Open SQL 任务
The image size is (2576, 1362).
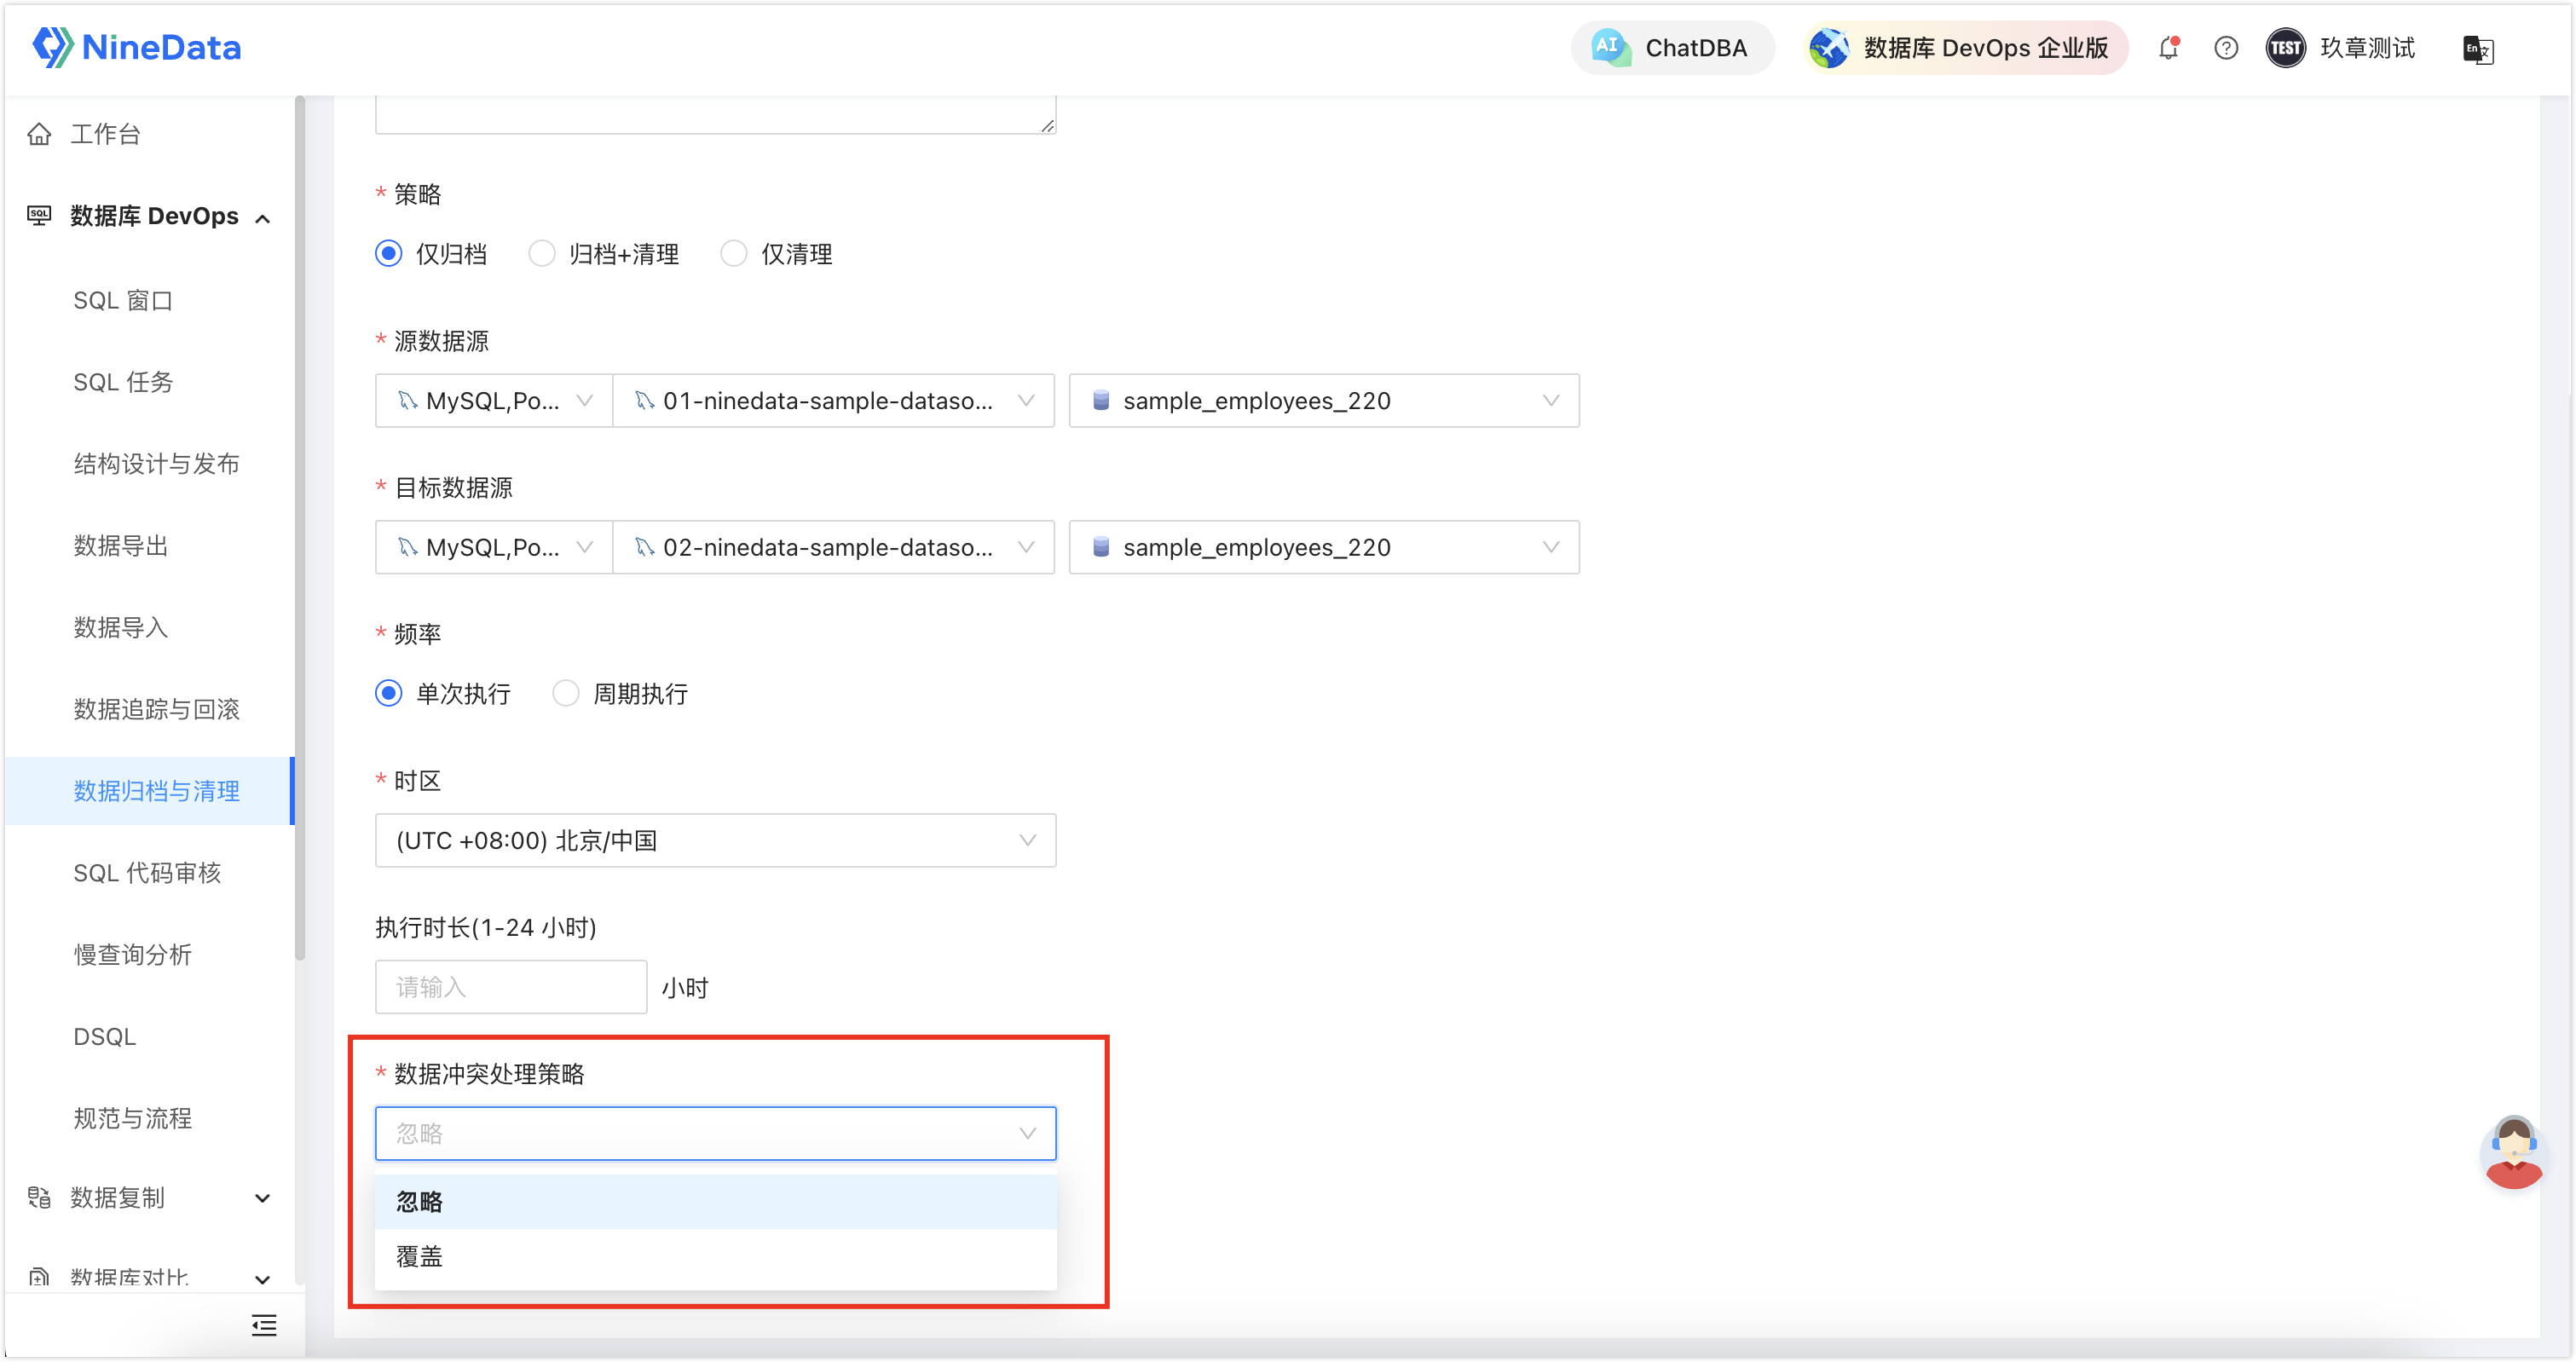123,382
